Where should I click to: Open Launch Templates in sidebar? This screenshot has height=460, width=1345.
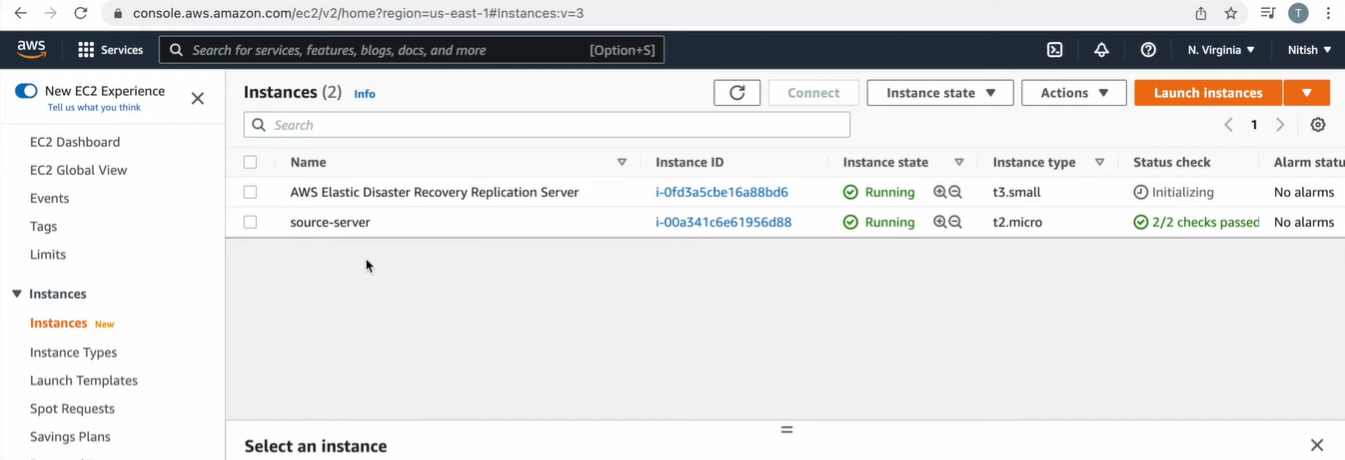pyautogui.click(x=84, y=380)
